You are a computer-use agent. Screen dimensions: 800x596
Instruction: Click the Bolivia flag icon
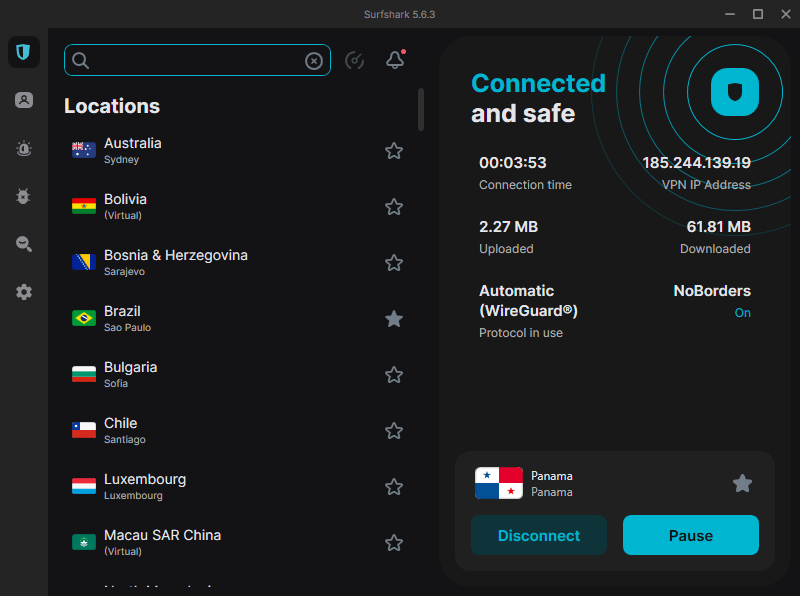[84, 206]
